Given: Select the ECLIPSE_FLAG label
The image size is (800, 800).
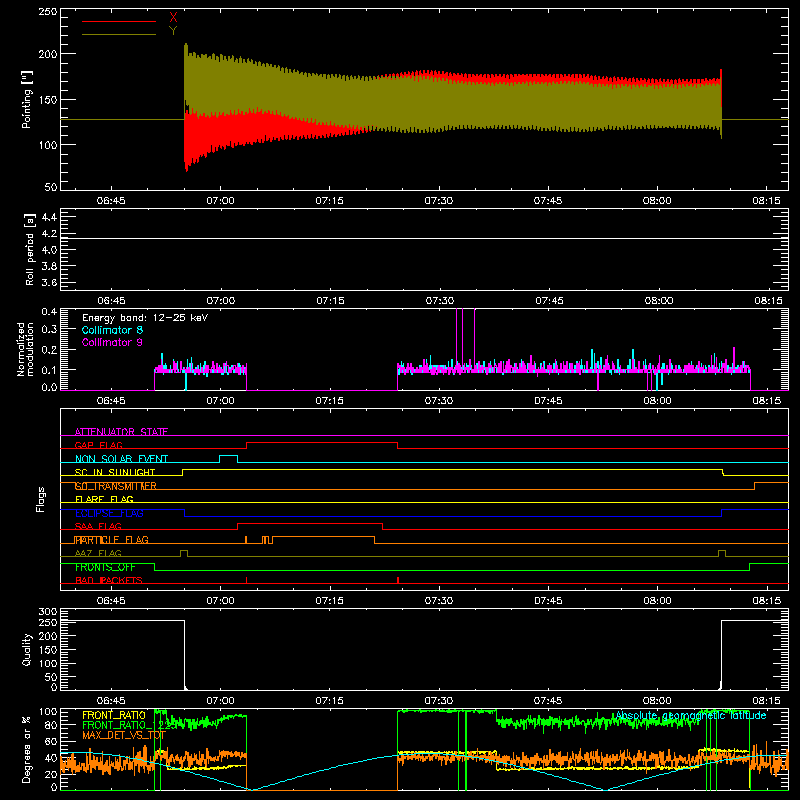Looking at the screenshot, I should click(109, 513).
